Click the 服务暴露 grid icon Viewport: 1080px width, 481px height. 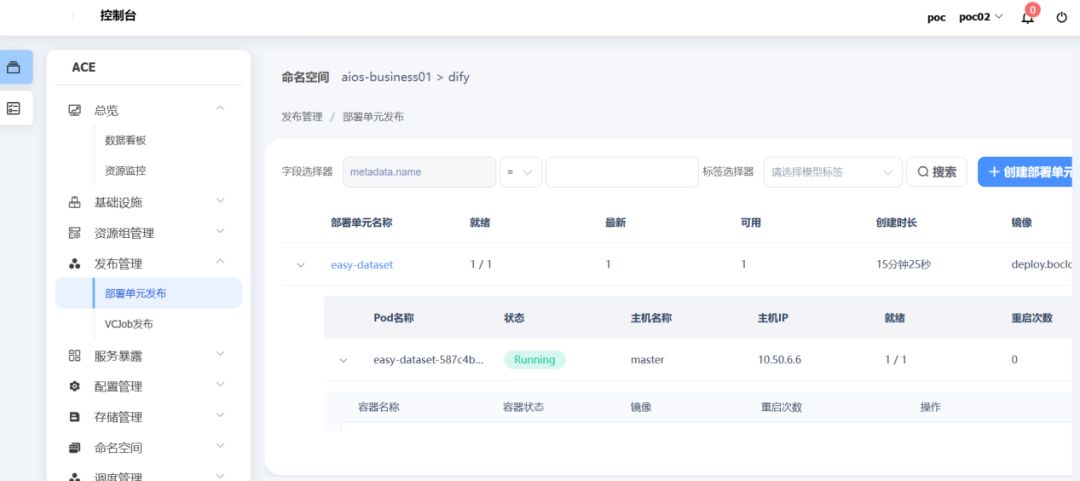coord(74,356)
